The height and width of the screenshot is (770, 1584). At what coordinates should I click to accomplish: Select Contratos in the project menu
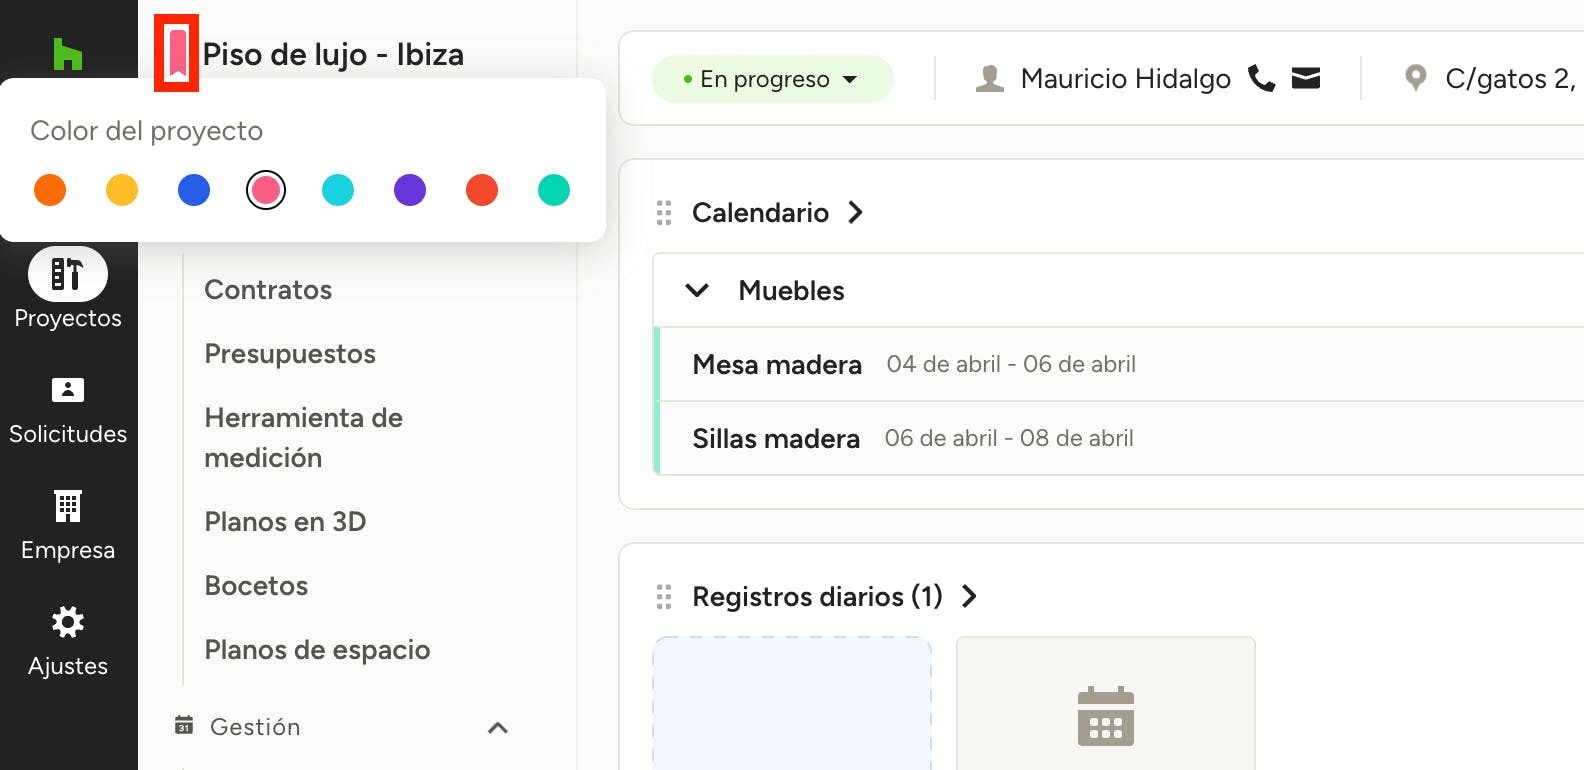click(x=268, y=290)
